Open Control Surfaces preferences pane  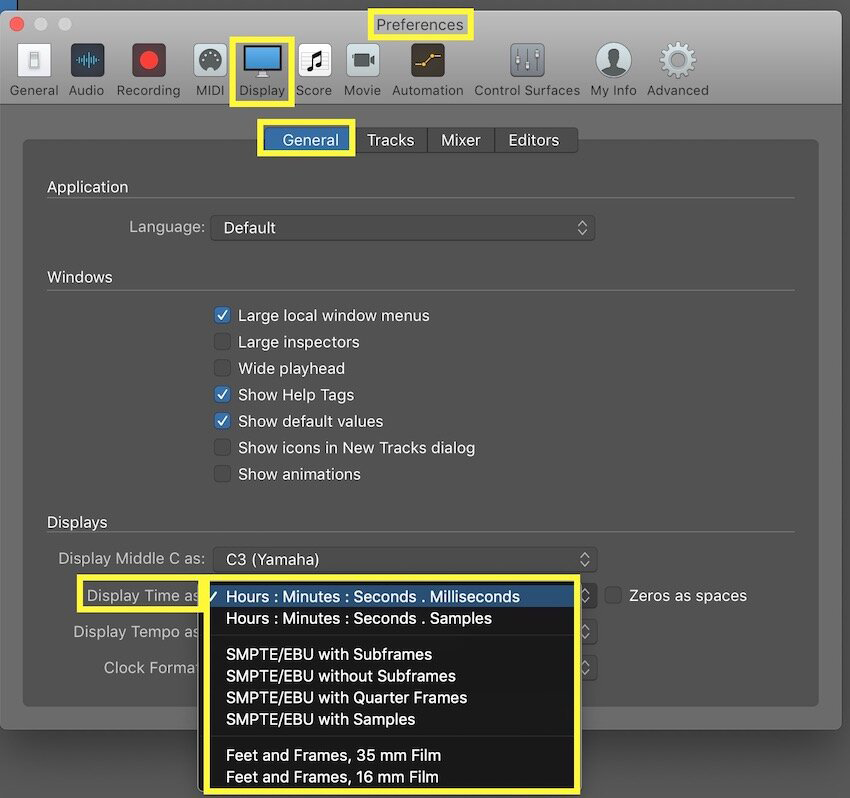point(527,70)
